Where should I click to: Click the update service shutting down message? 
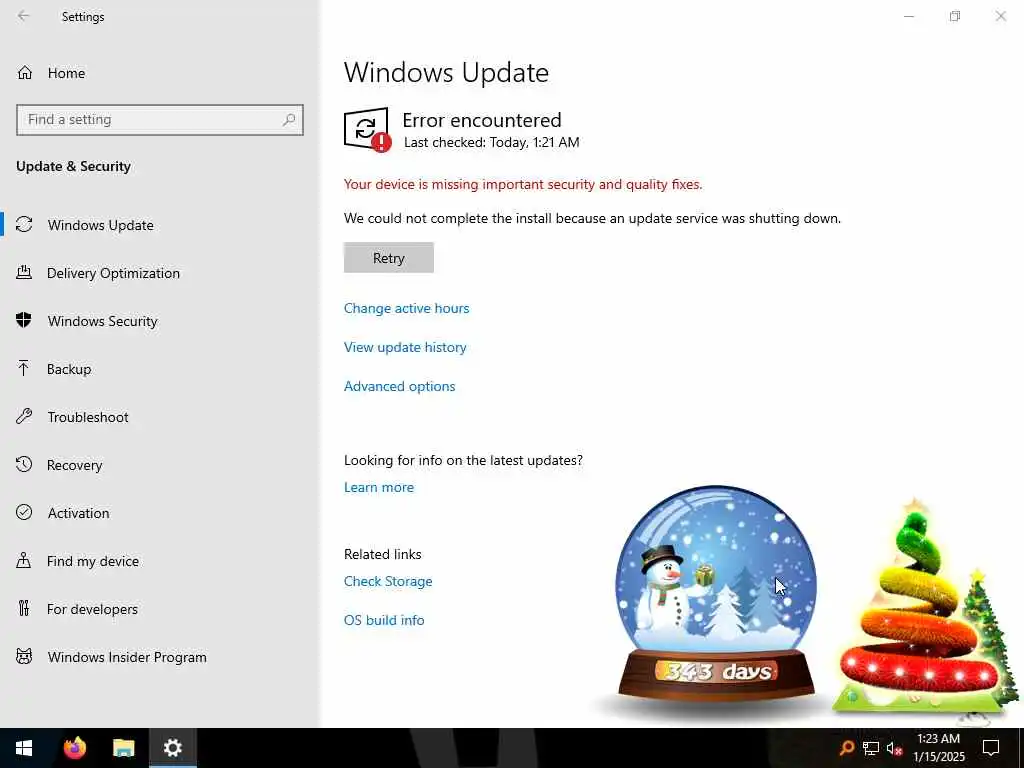point(592,218)
